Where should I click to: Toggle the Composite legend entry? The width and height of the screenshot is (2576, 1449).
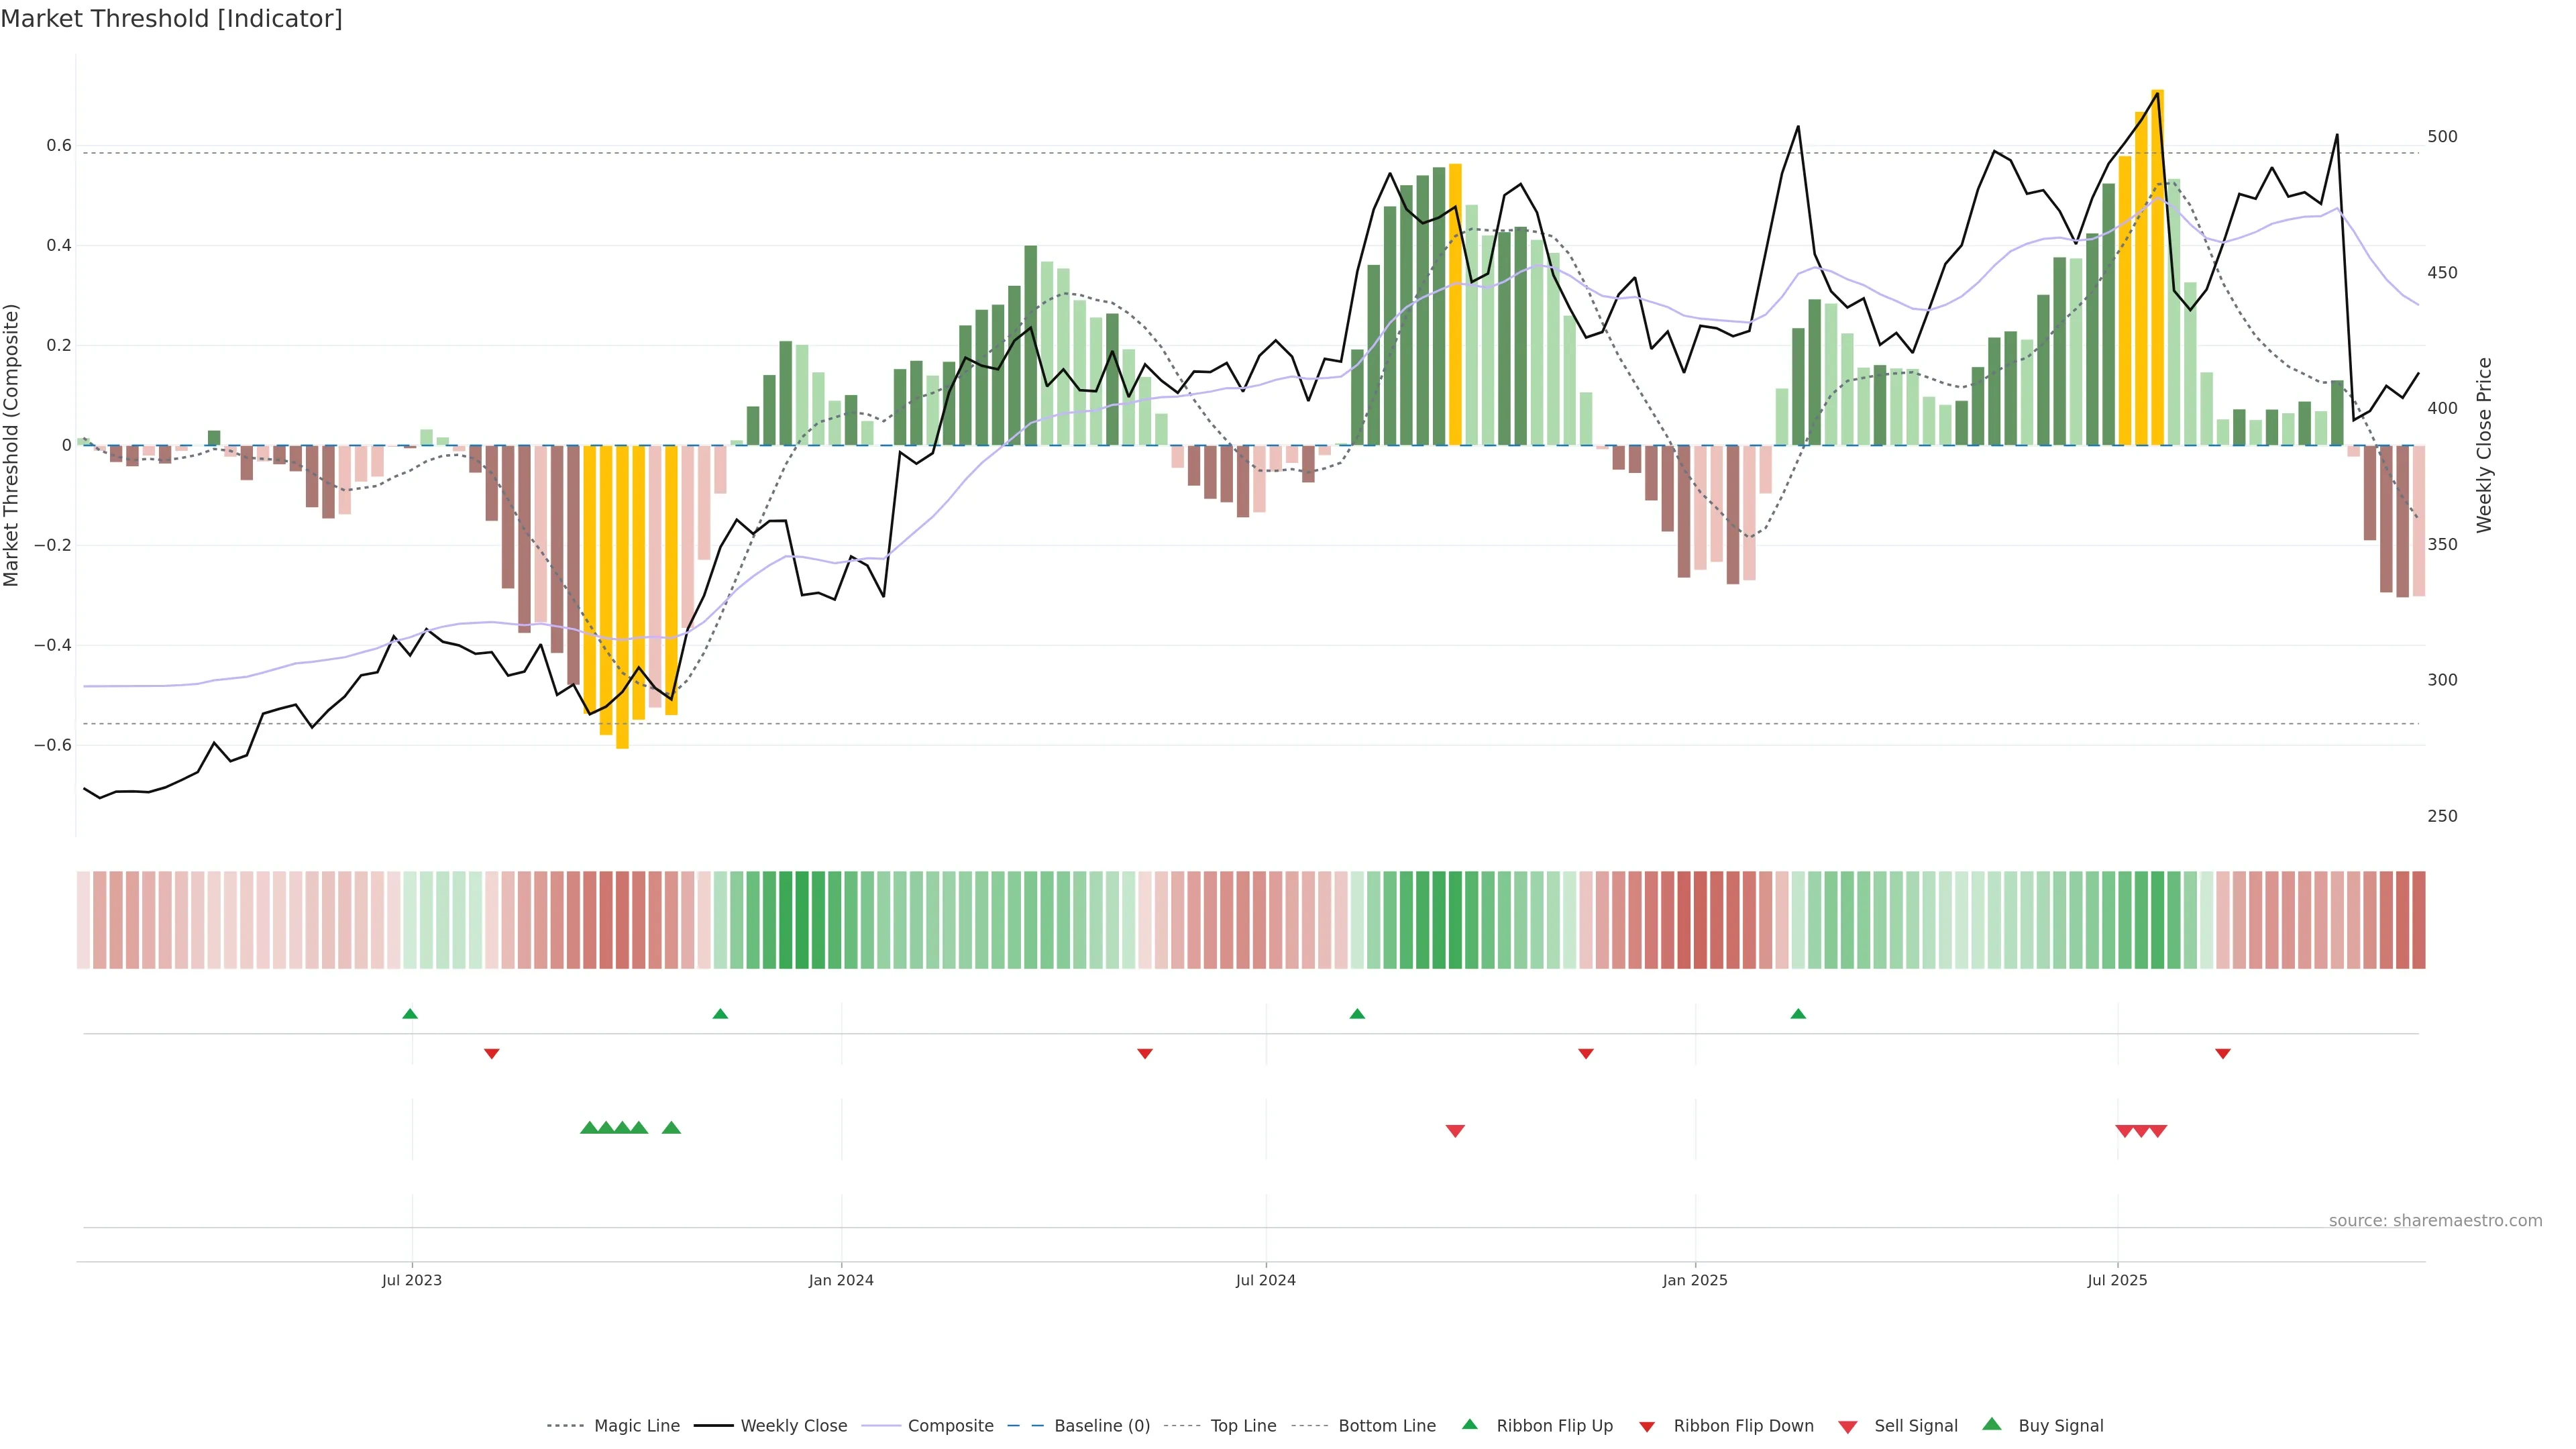click(950, 1426)
